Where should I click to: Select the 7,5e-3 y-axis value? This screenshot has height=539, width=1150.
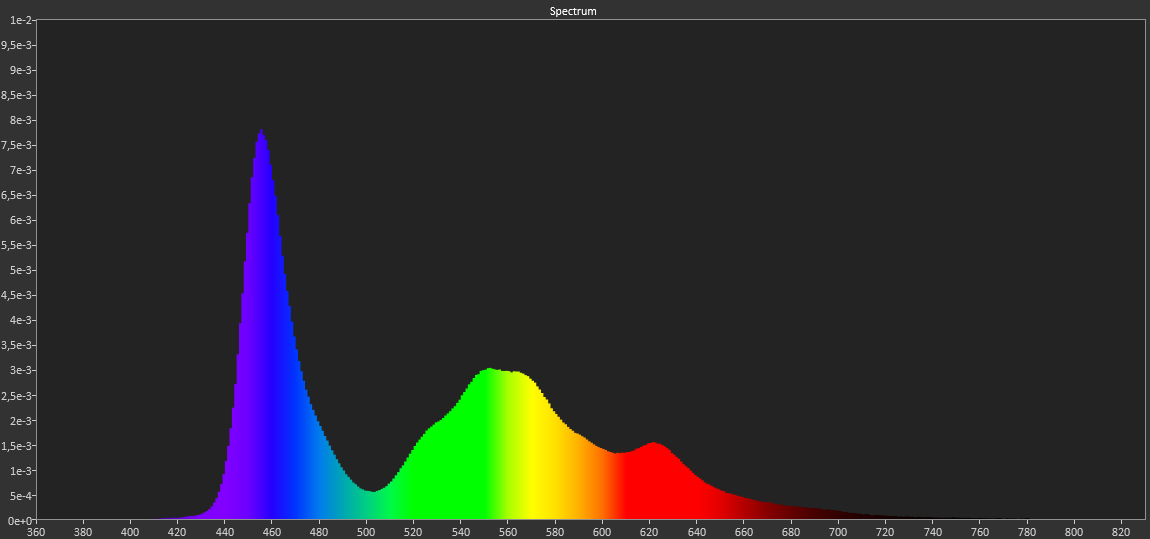pyautogui.click(x=15, y=145)
